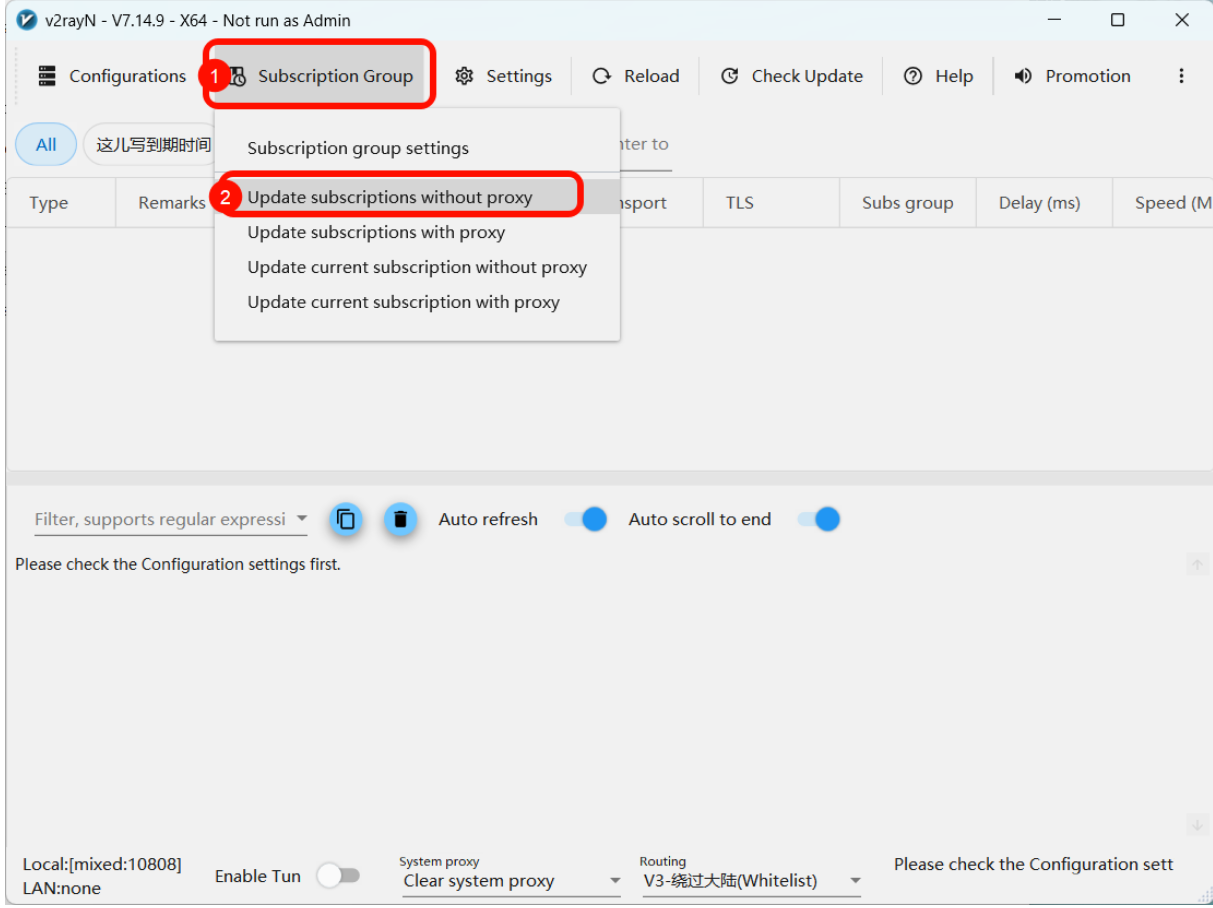Expand the System proxy dropdown
The image size is (1213, 908).
[x=615, y=881]
